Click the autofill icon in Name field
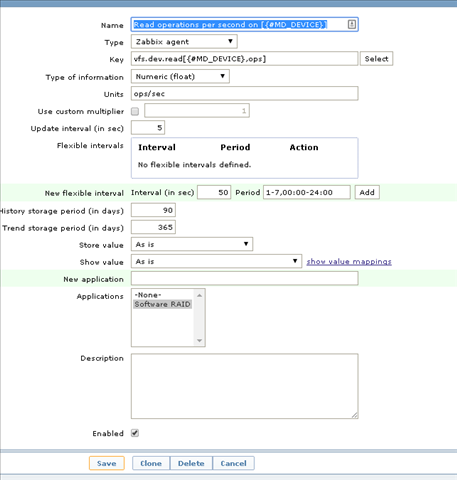 pyautogui.click(x=352, y=24)
